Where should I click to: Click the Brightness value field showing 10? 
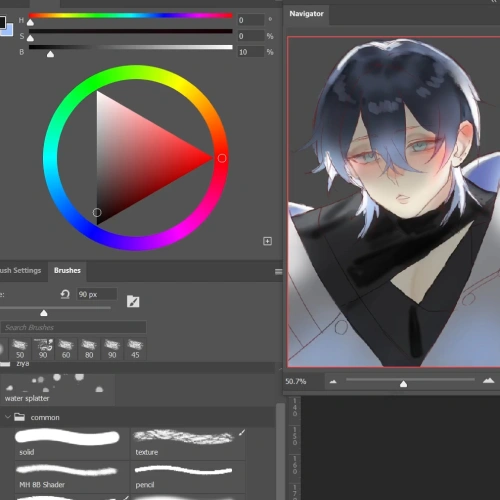pyautogui.click(x=251, y=52)
